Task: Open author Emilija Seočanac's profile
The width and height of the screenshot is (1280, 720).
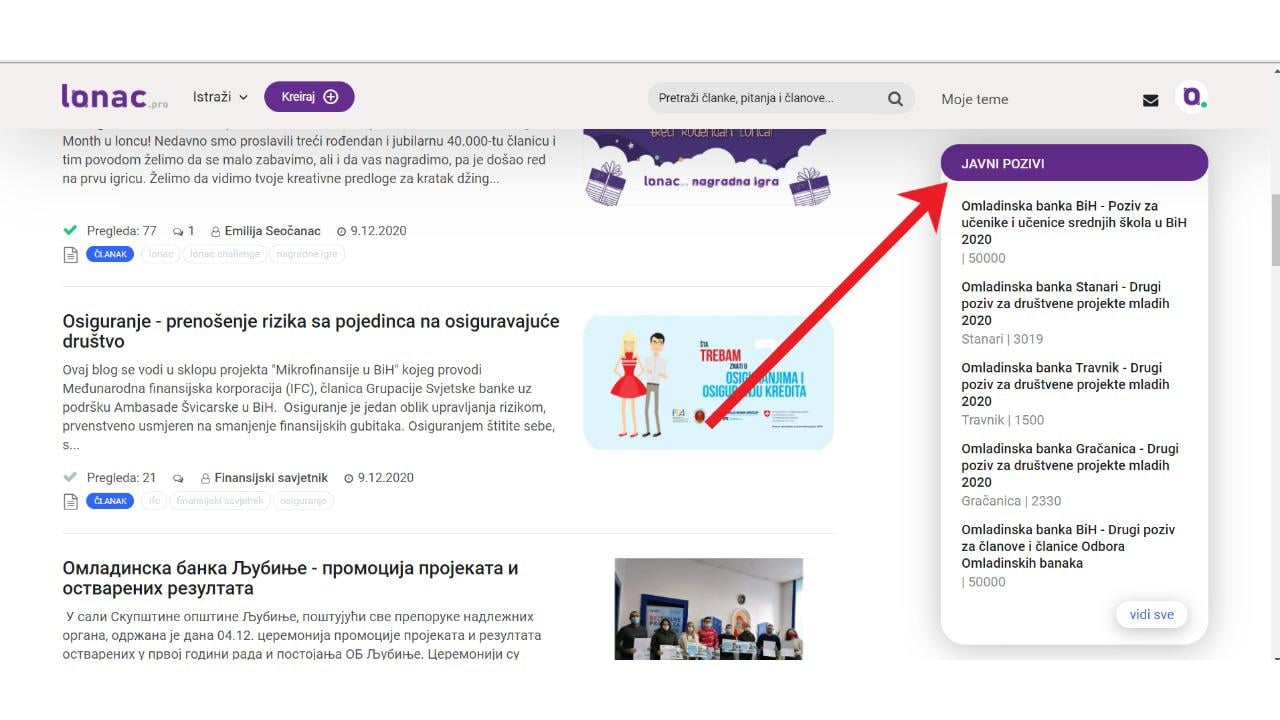Action: coord(272,231)
